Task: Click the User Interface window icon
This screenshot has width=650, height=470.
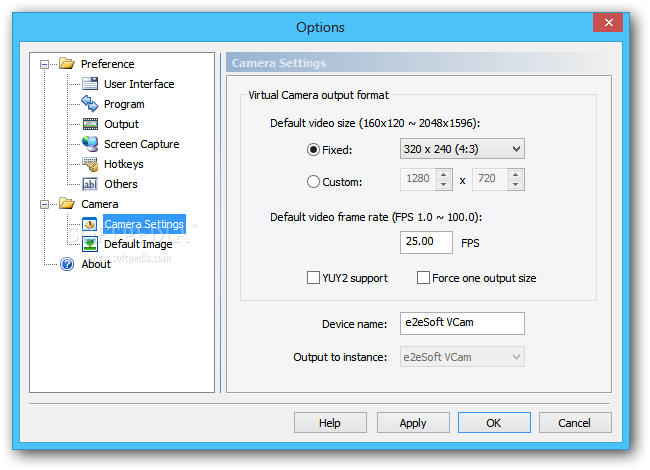Action: click(x=90, y=84)
